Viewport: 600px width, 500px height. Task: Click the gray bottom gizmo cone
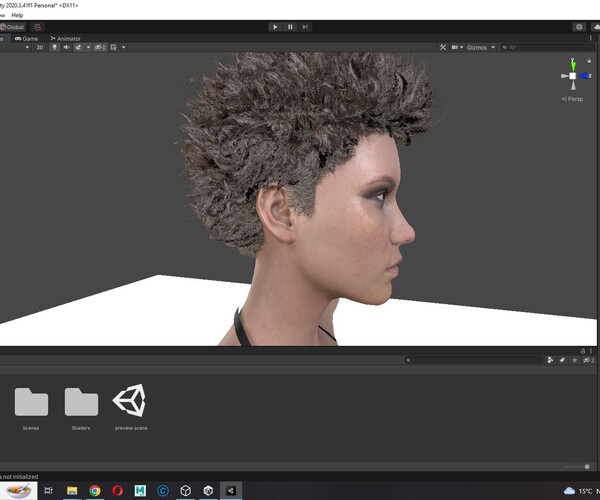(x=573, y=85)
